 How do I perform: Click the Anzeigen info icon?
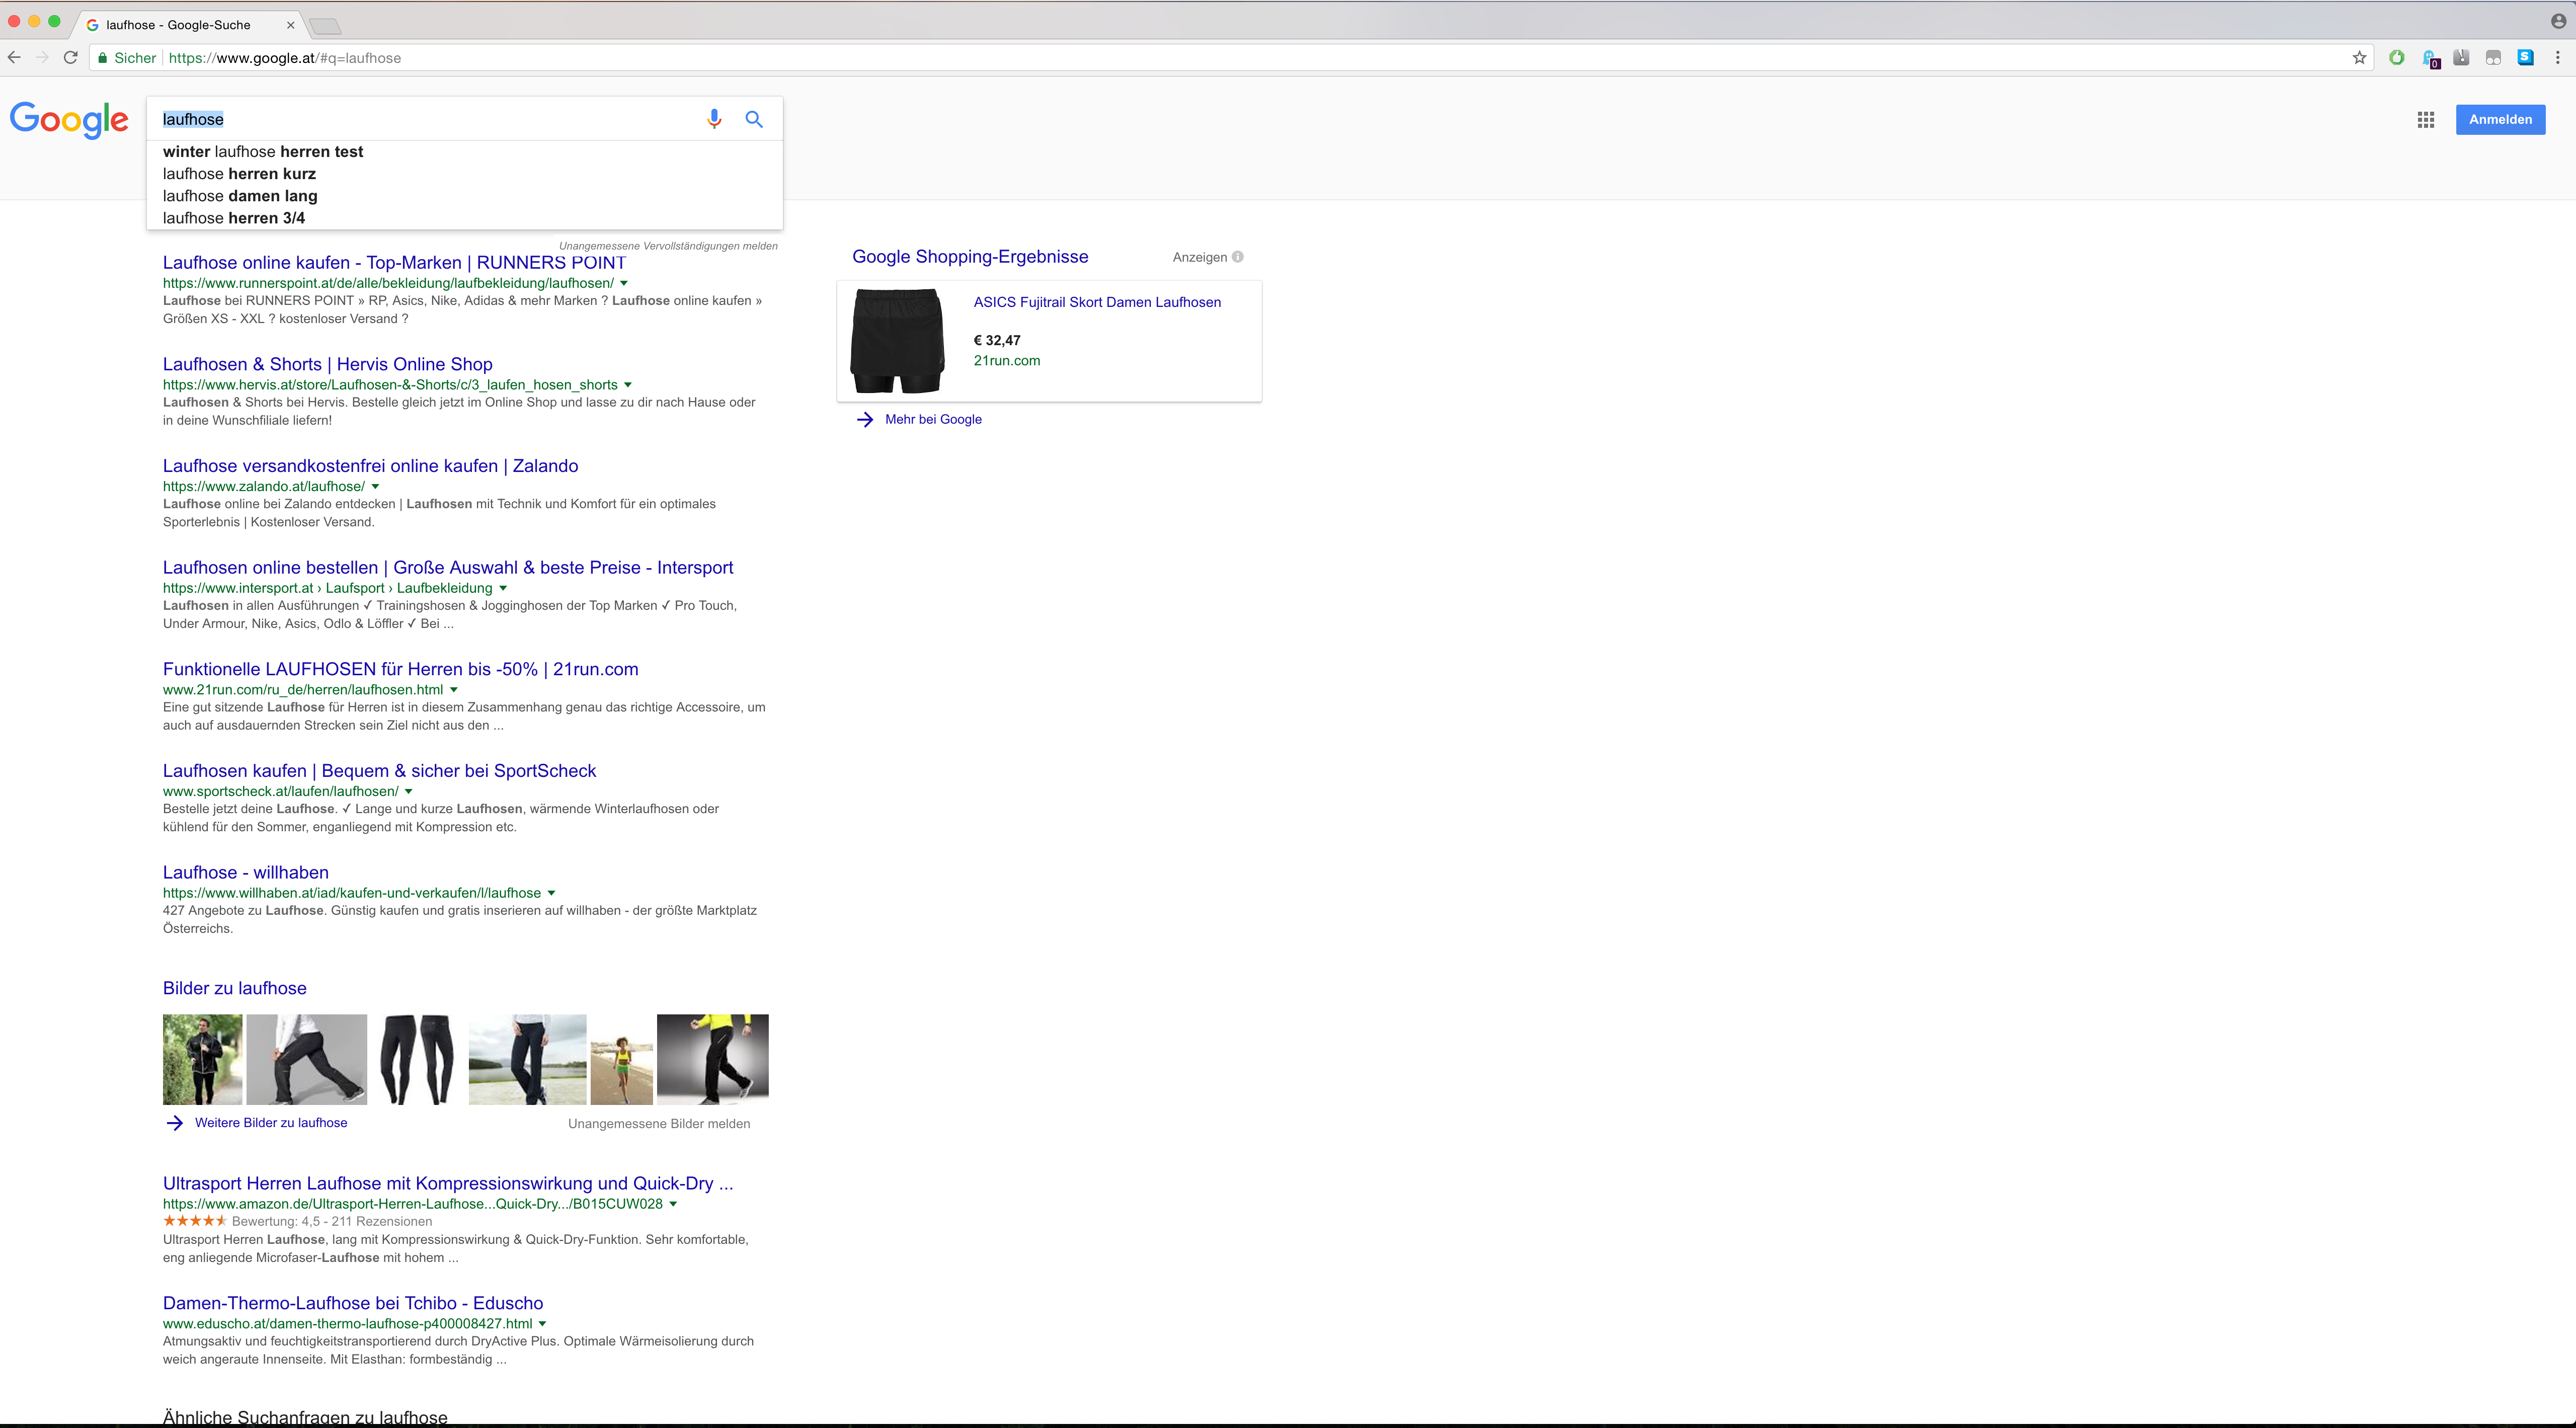coord(1238,257)
